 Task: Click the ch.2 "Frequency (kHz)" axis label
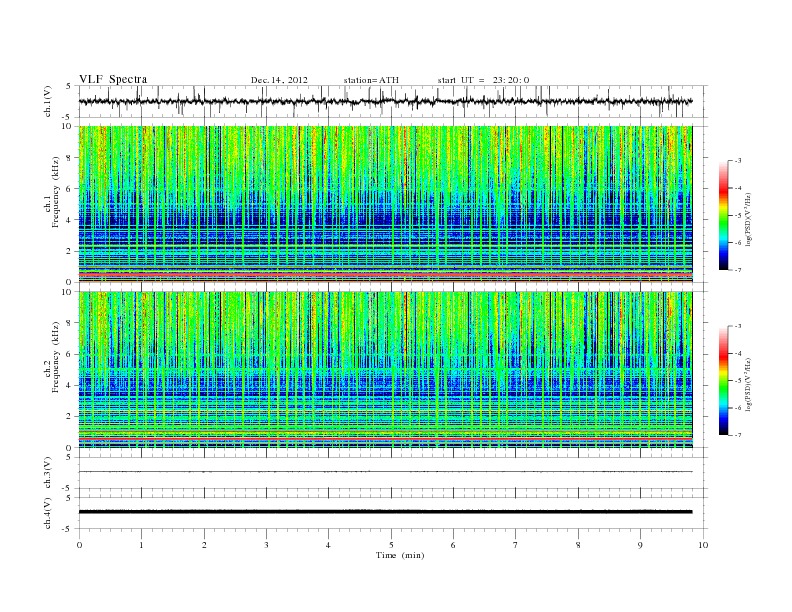(x=56, y=358)
